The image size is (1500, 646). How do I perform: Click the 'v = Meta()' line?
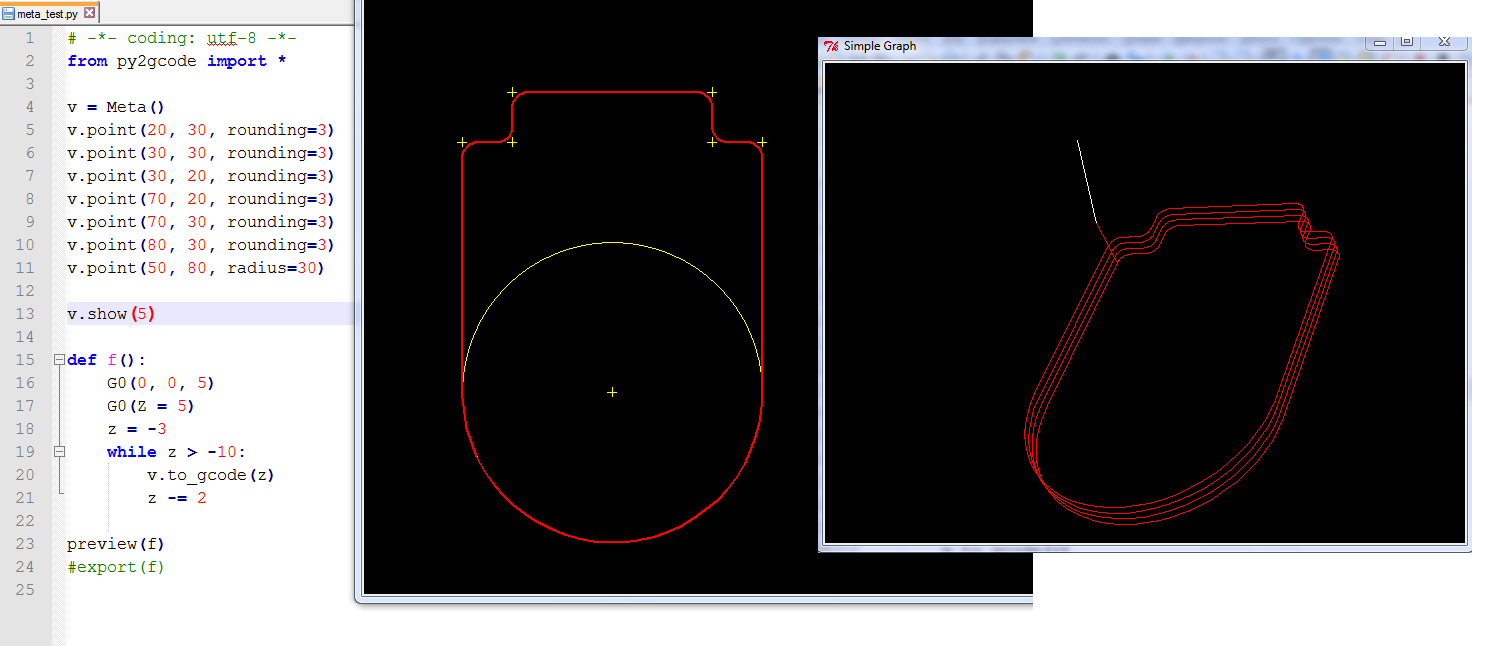(x=115, y=107)
